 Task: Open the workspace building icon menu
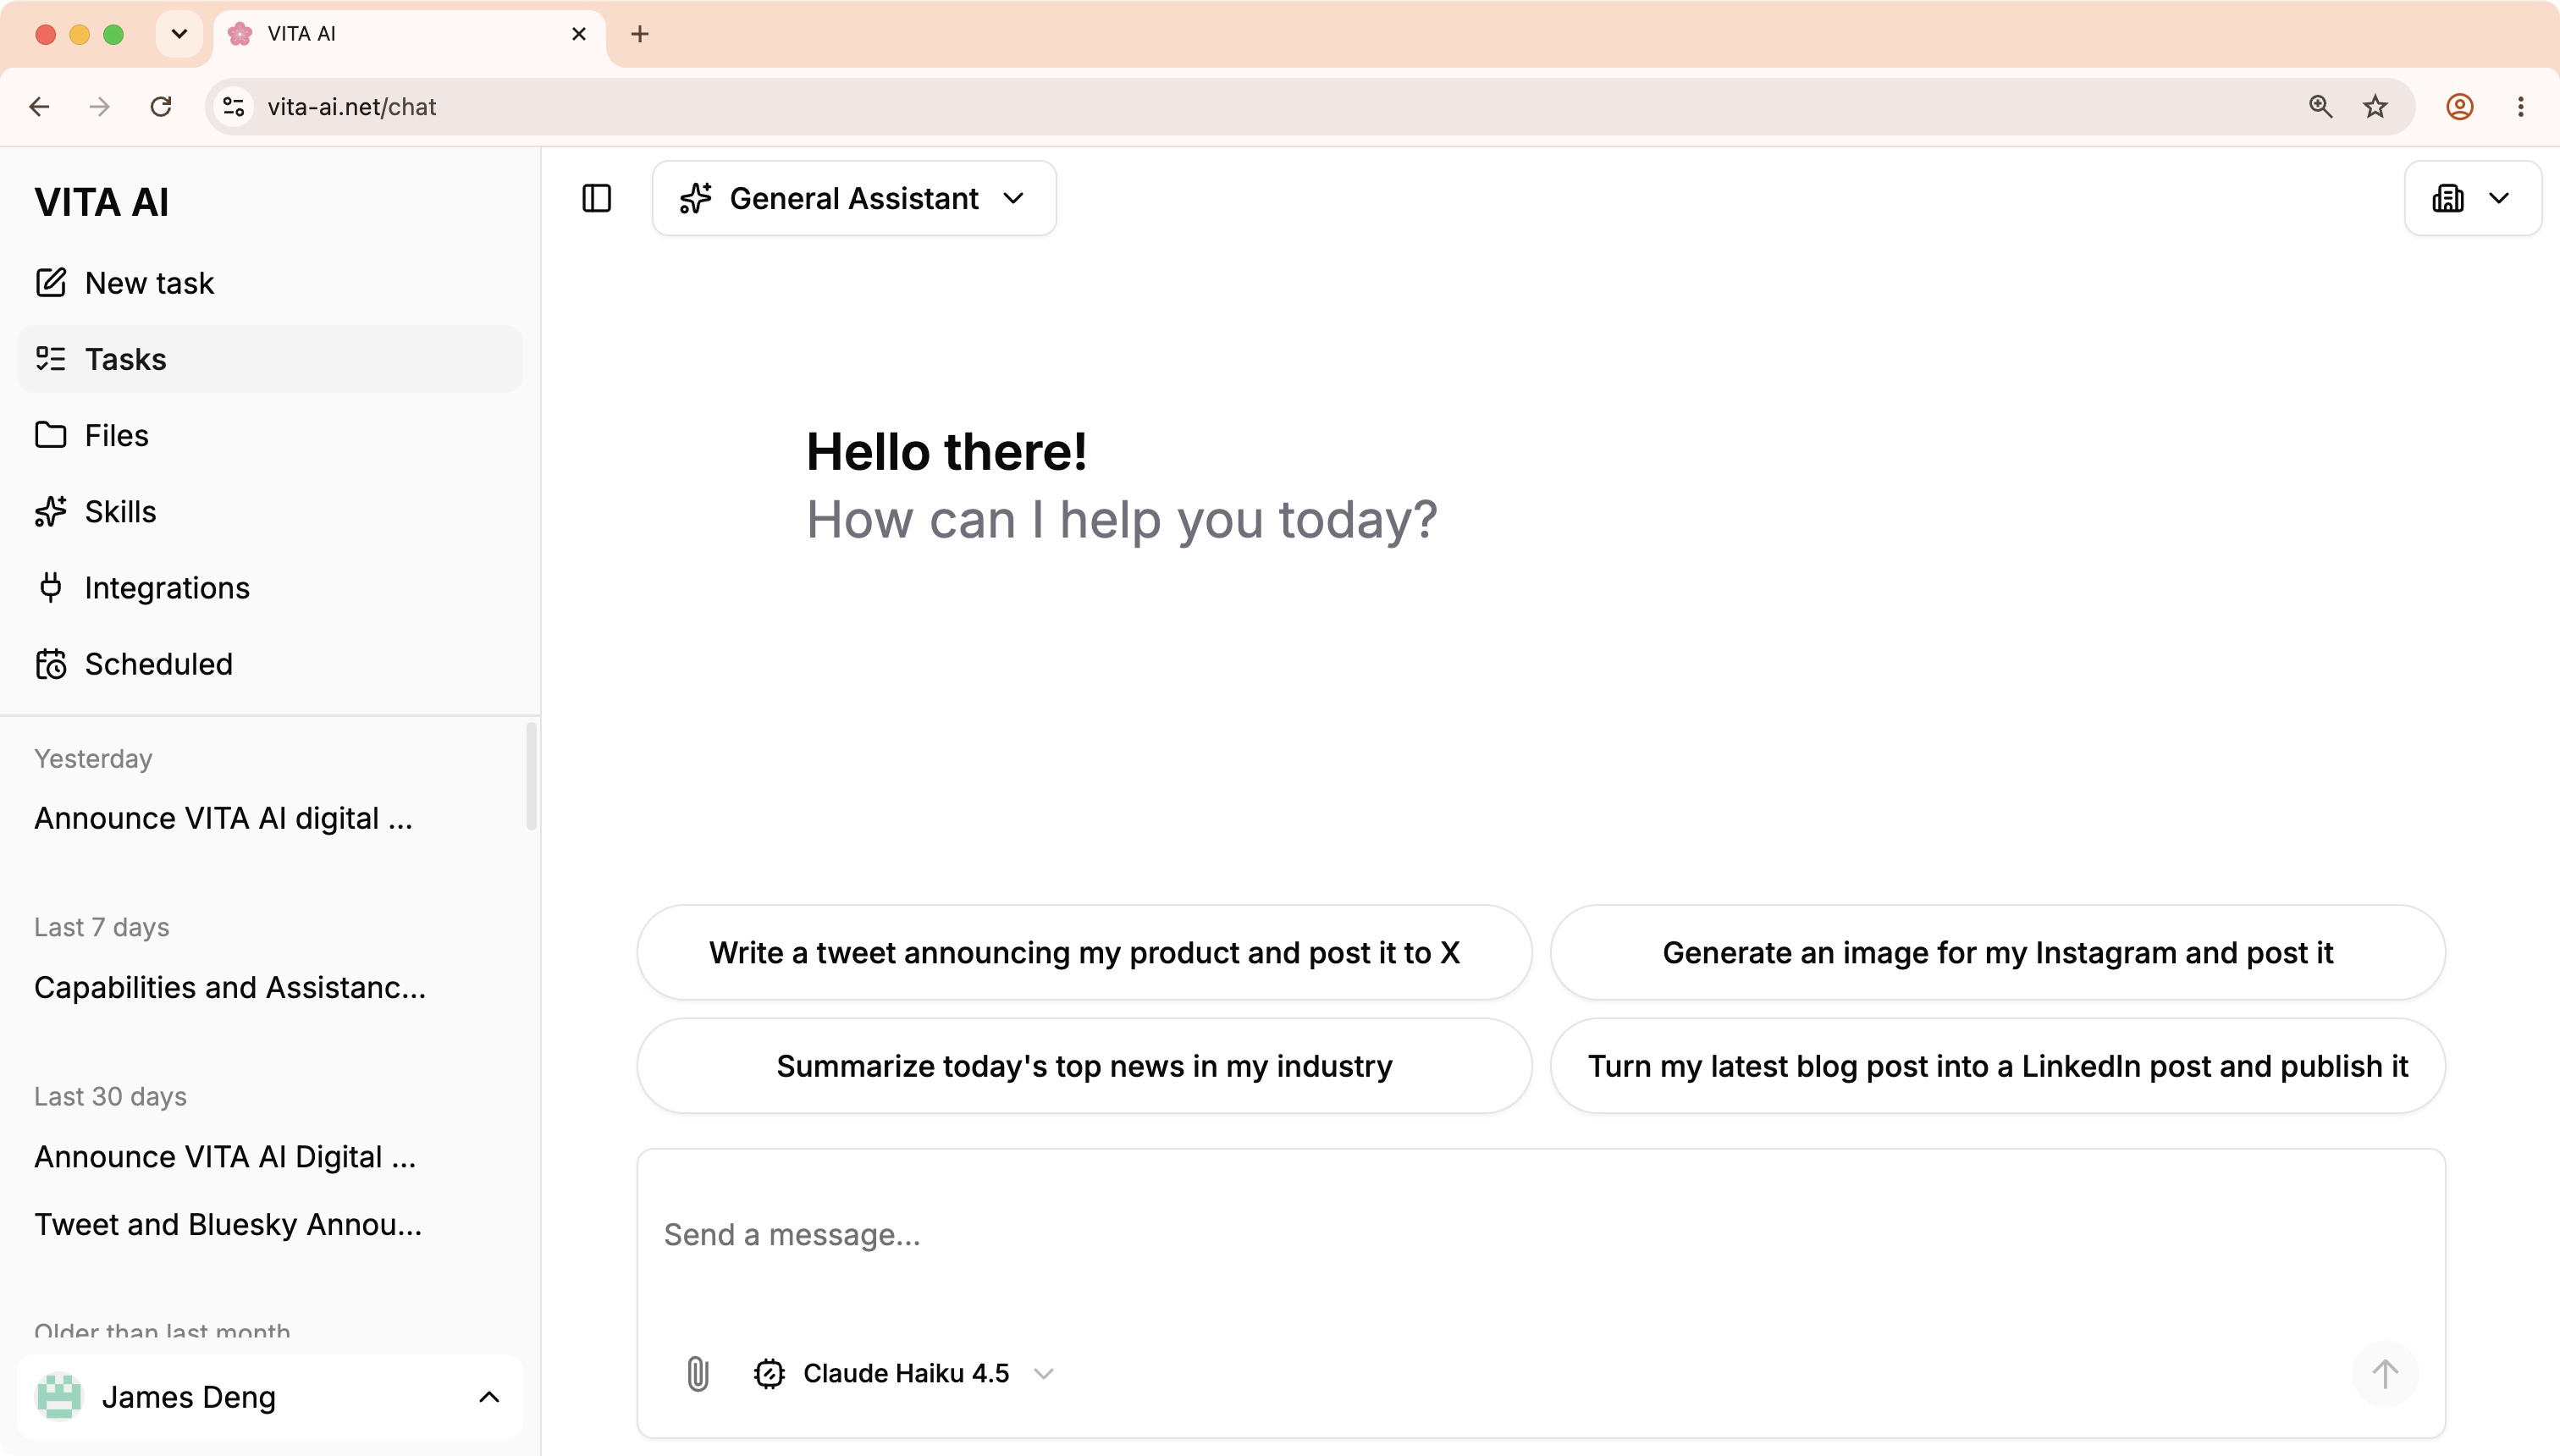tap(2472, 198)
